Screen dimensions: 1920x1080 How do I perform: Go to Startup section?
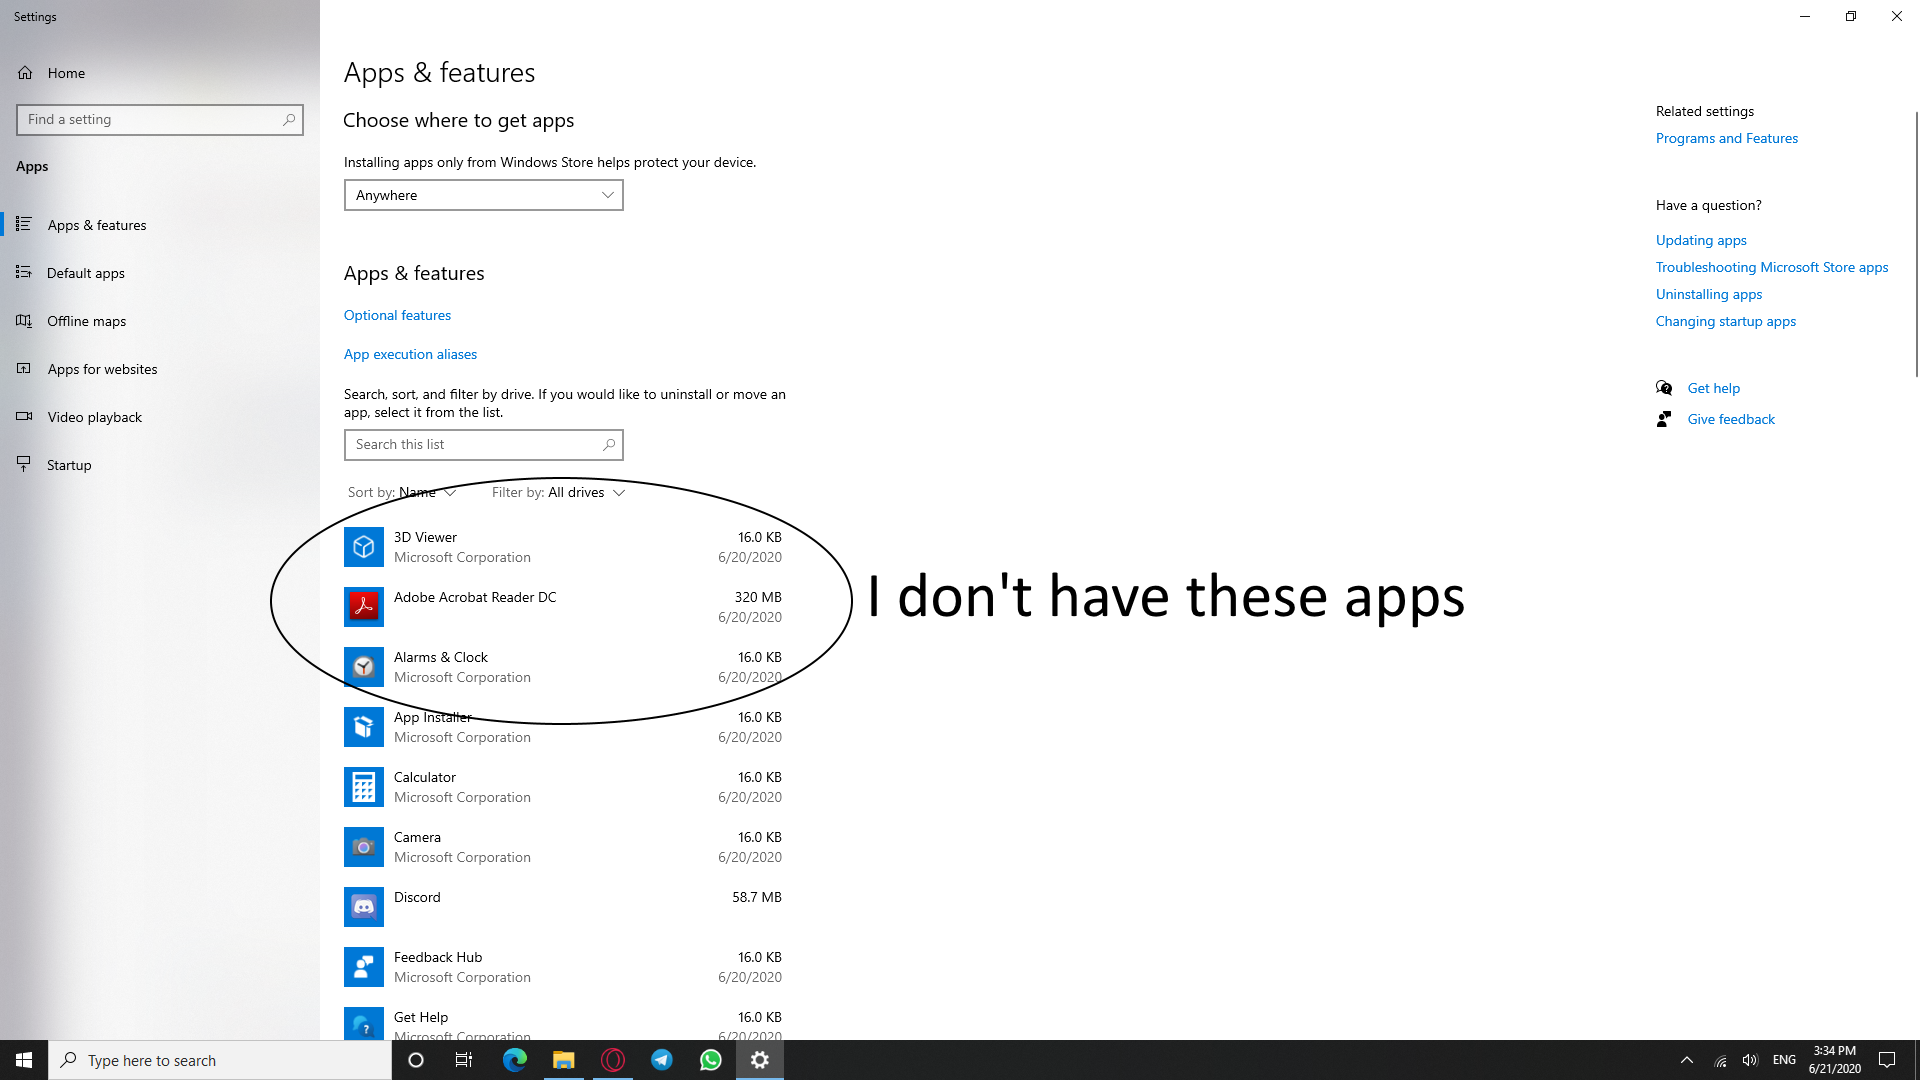pos(160,465)
